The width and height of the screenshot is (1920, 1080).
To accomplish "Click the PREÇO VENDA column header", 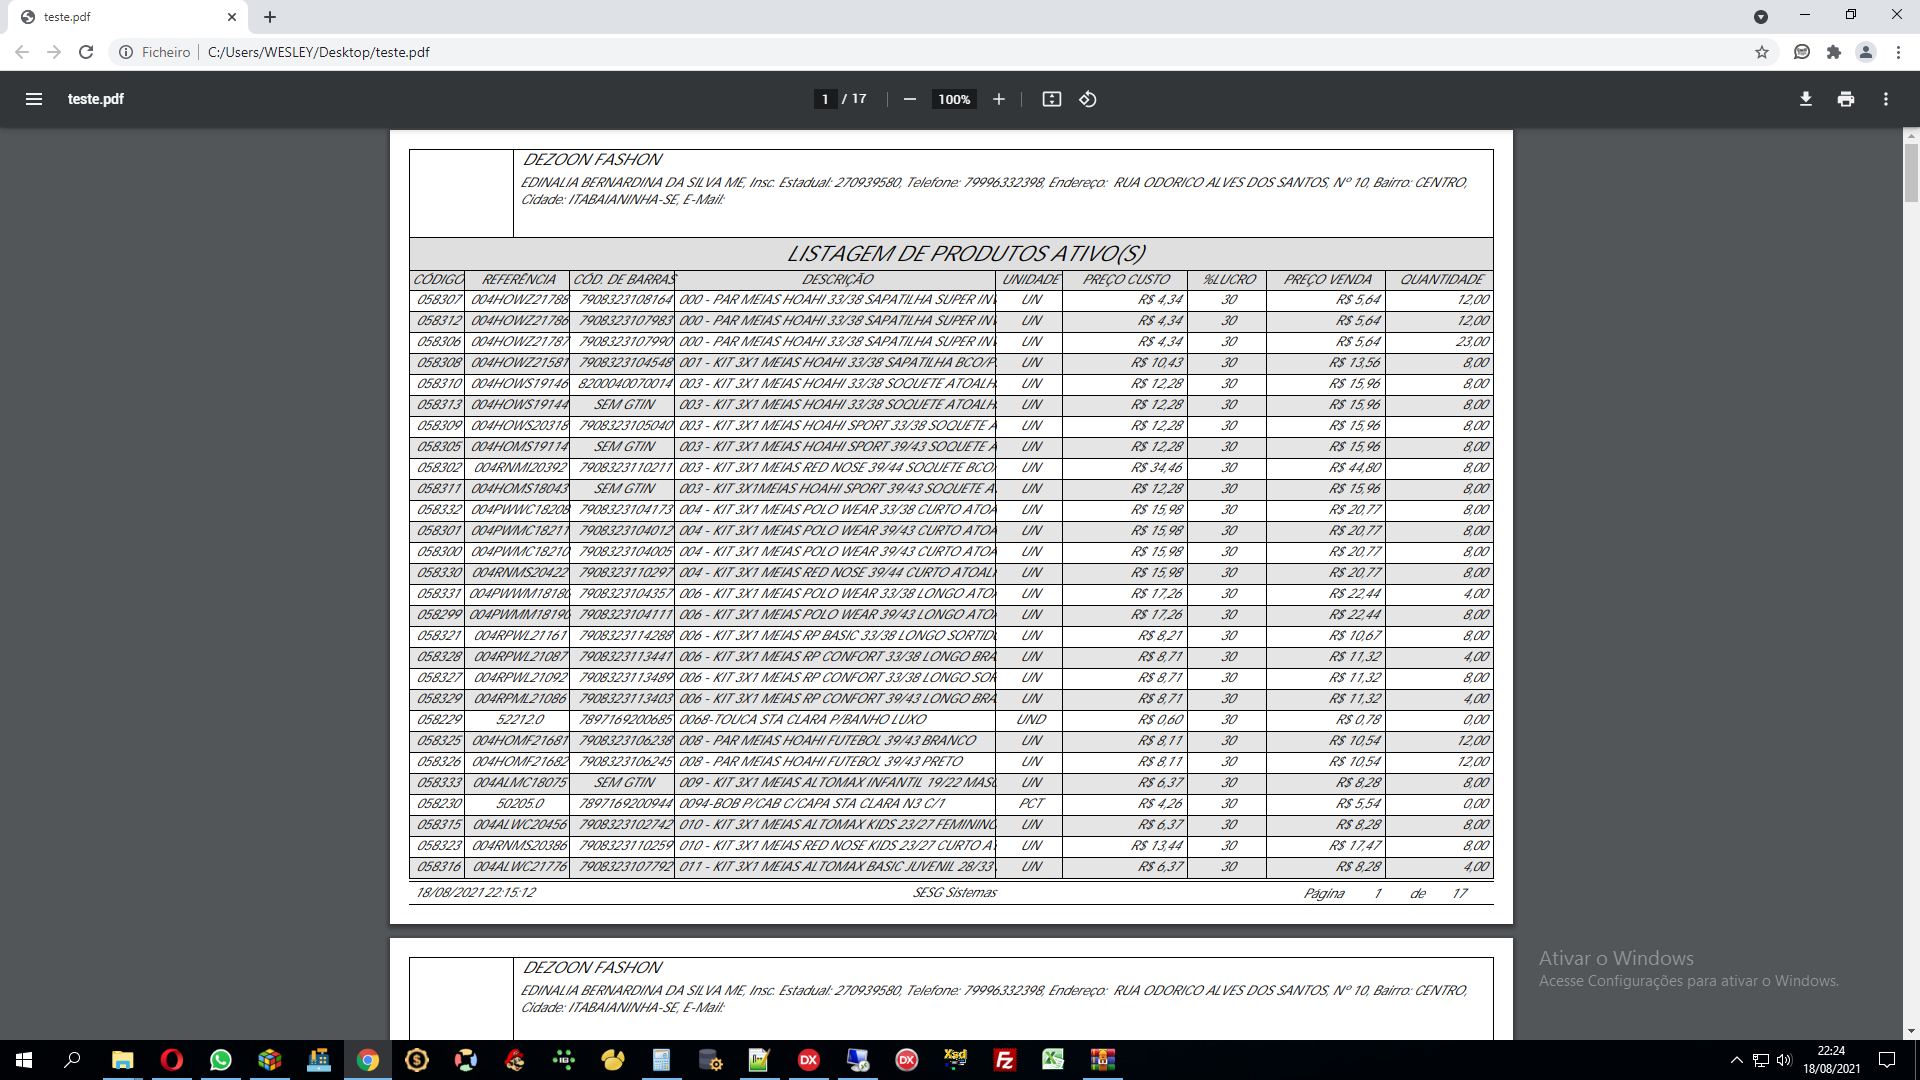I will (1328, 280).
